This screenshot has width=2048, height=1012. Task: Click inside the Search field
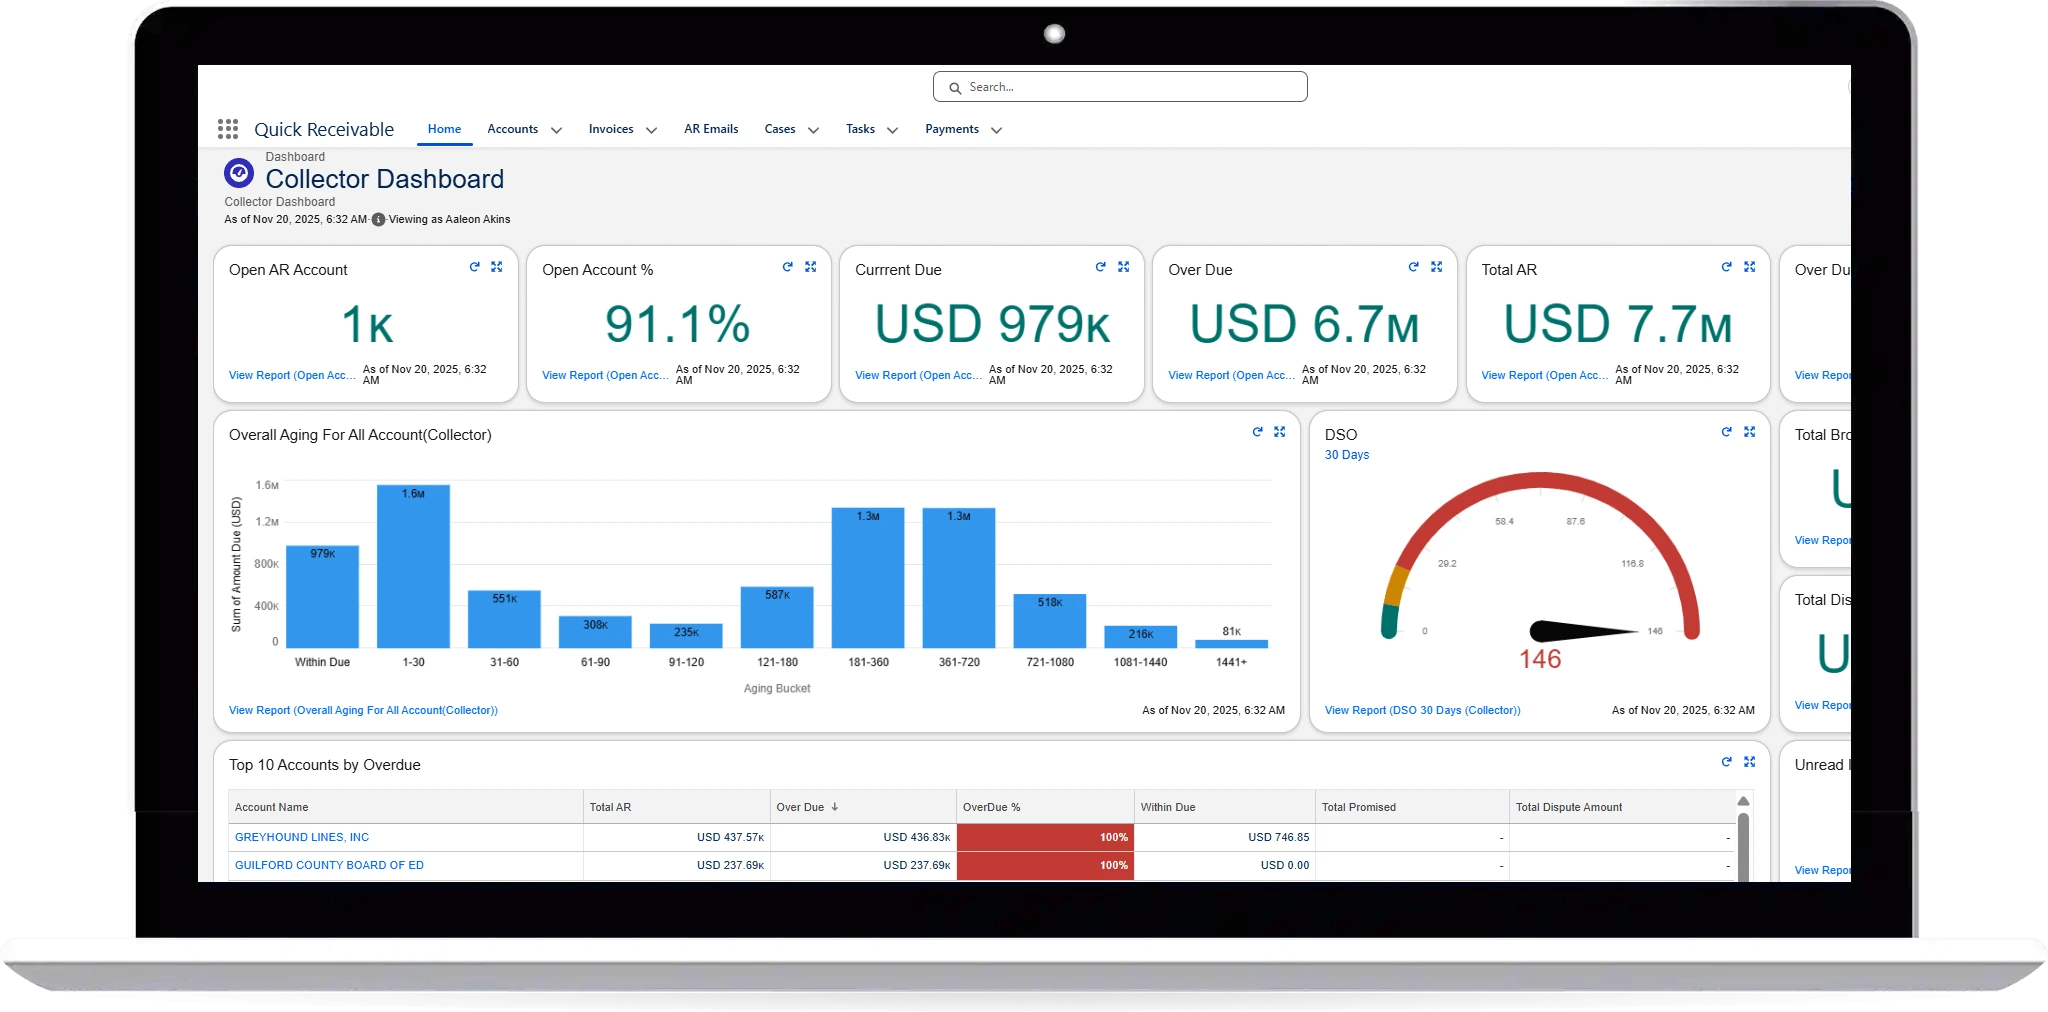click(1120, 87)
